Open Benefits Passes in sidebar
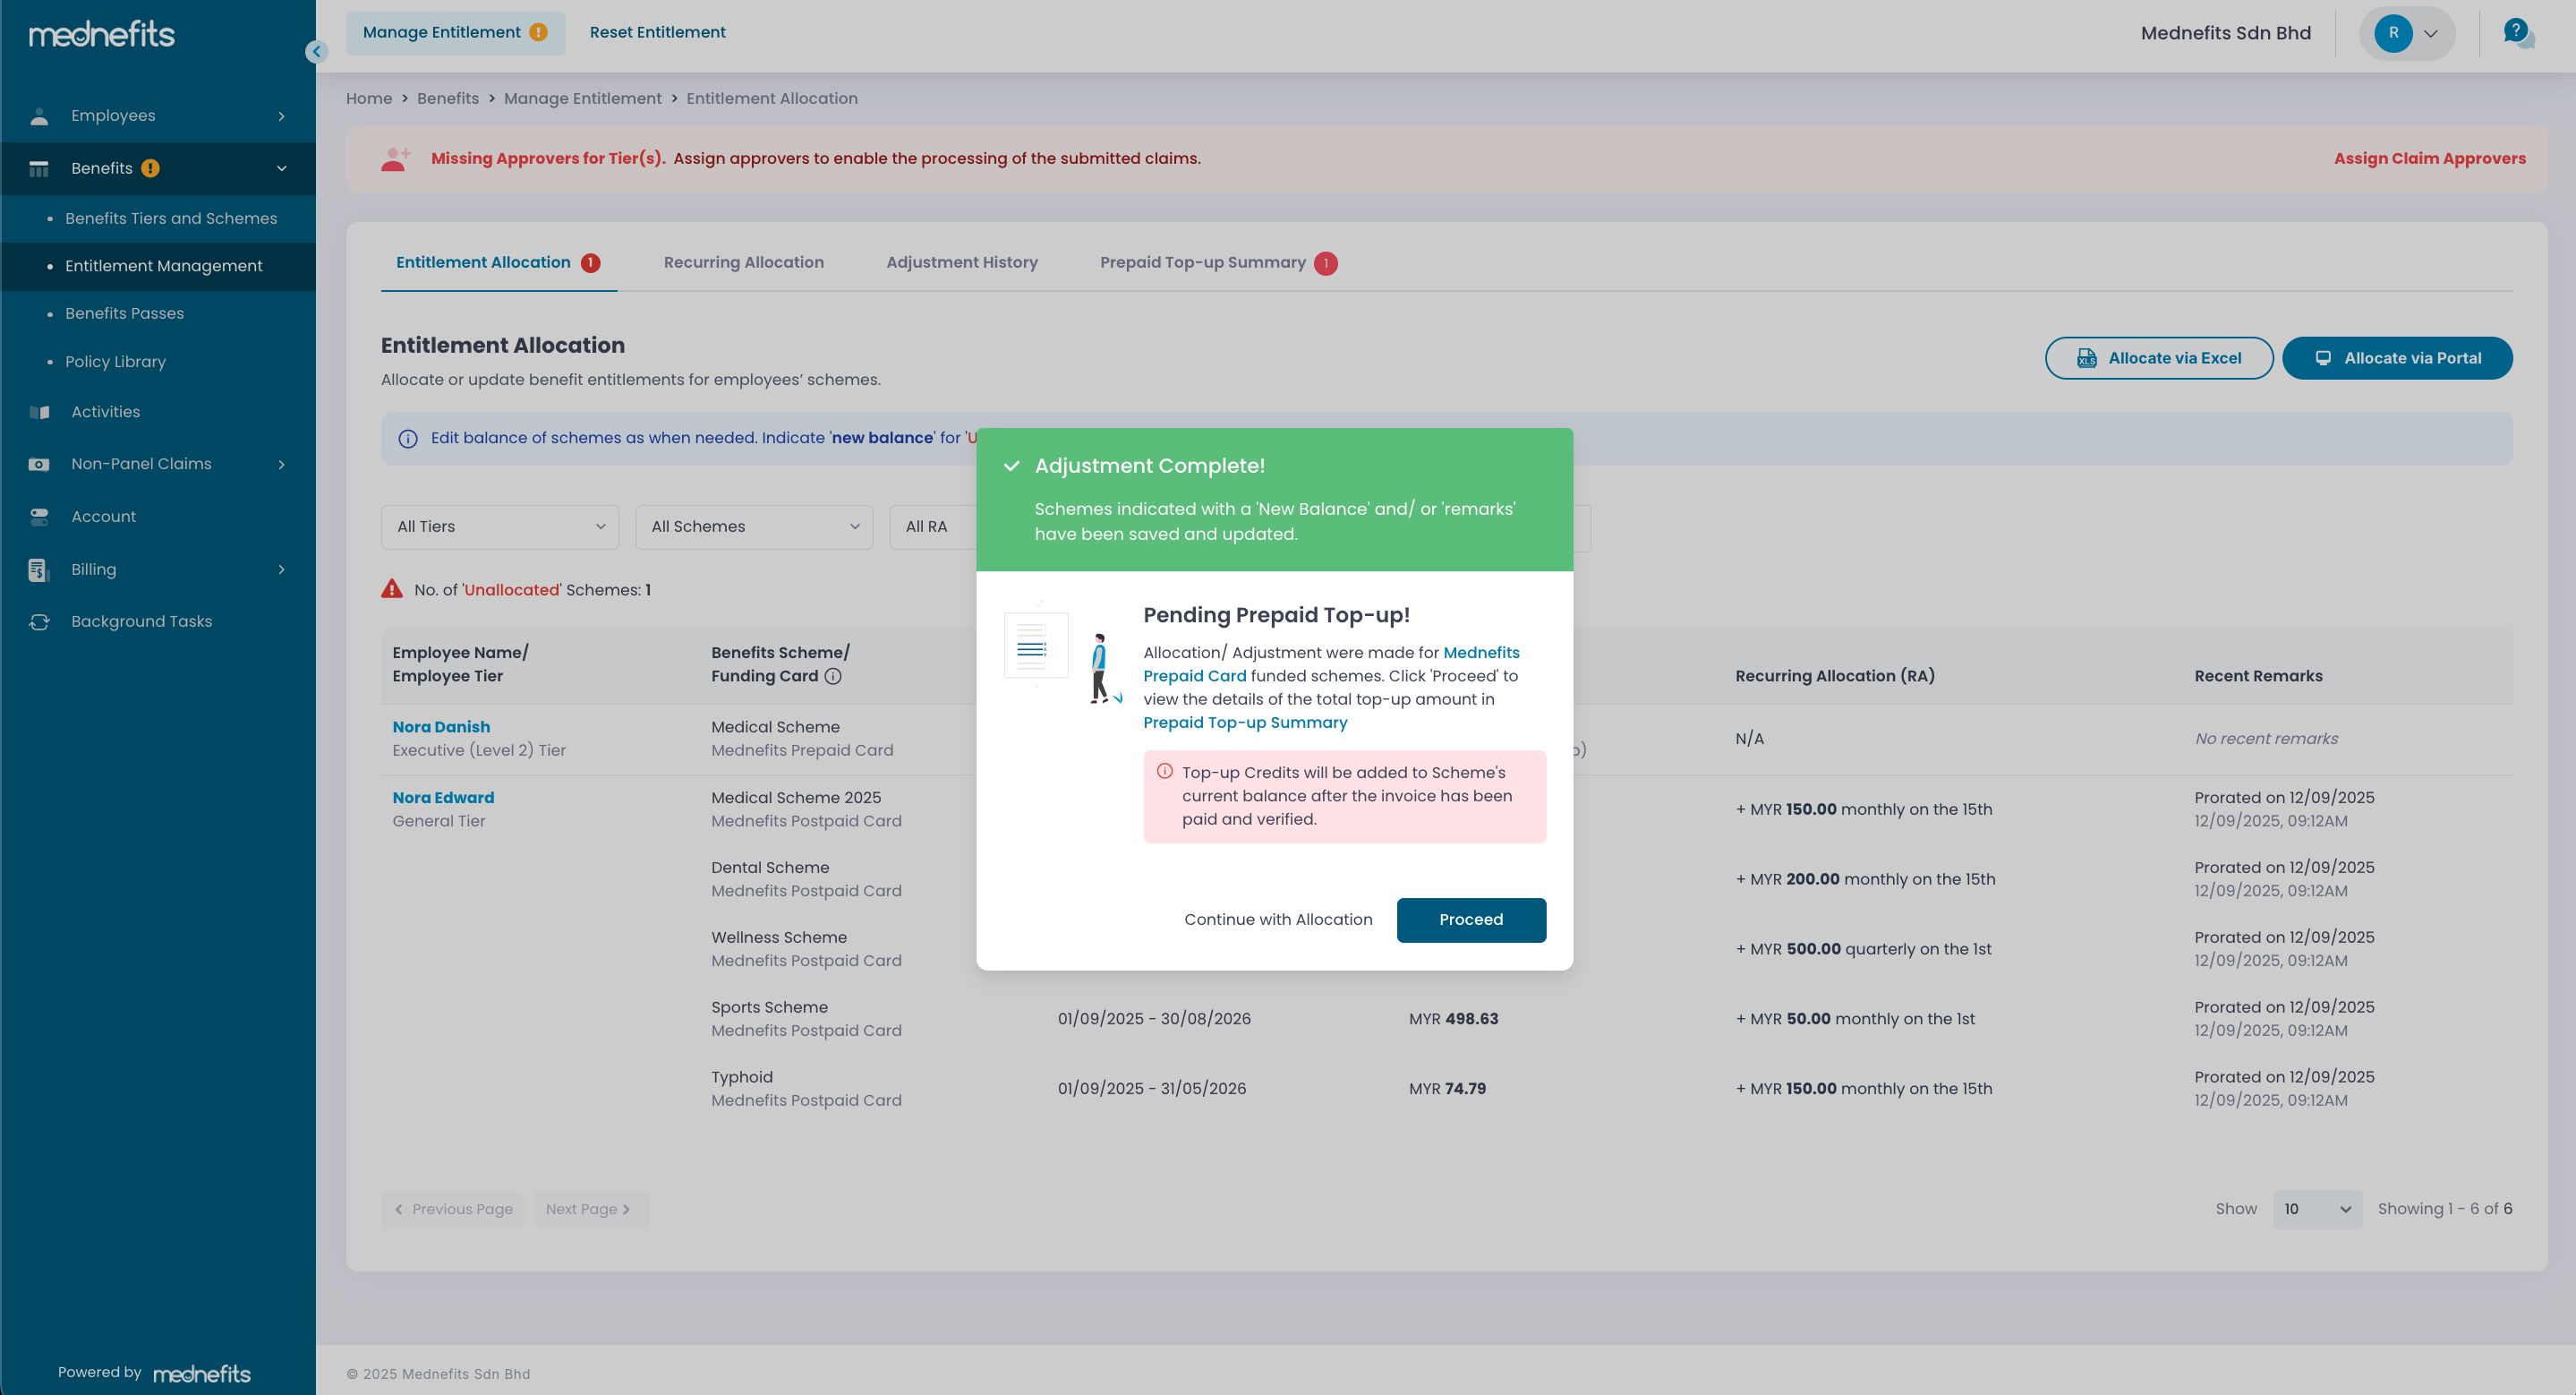Image resolution: width=2576 pixels, height=1395 pixels. [125, 313]
